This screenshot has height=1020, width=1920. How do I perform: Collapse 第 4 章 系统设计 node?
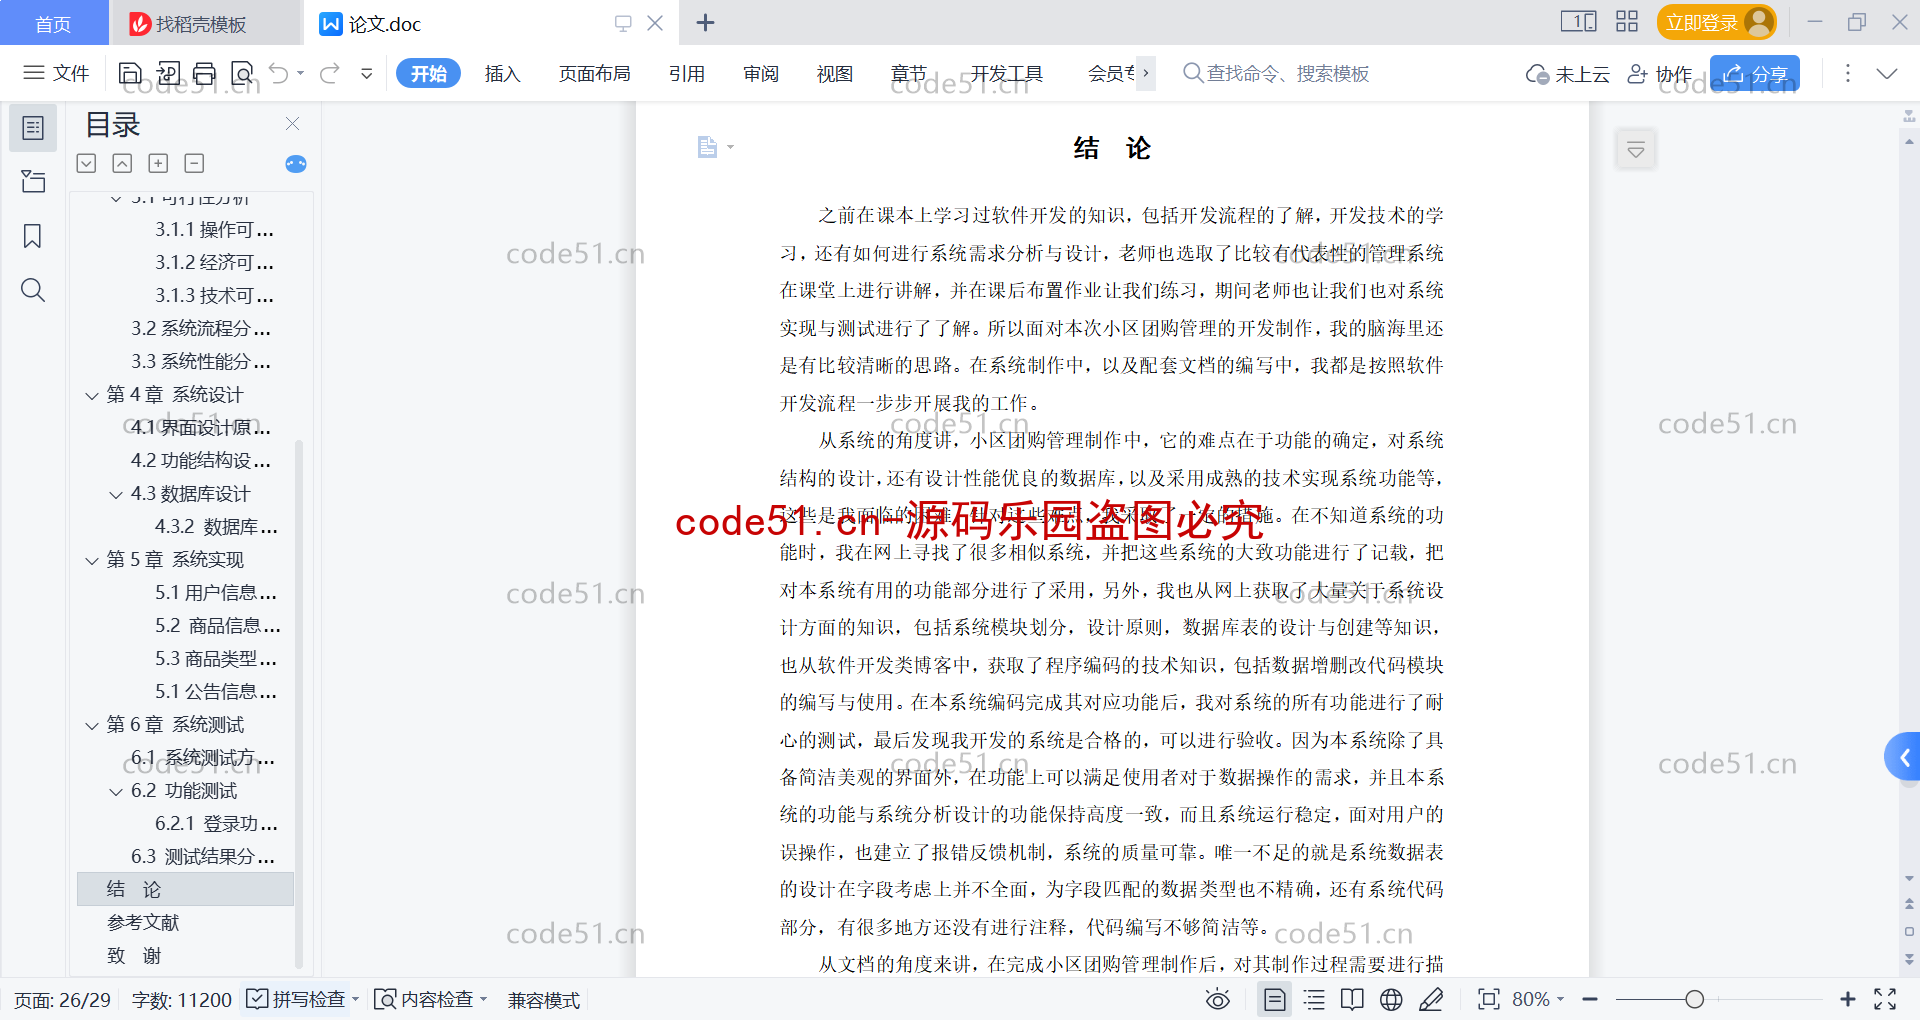(x=92, y=396)
